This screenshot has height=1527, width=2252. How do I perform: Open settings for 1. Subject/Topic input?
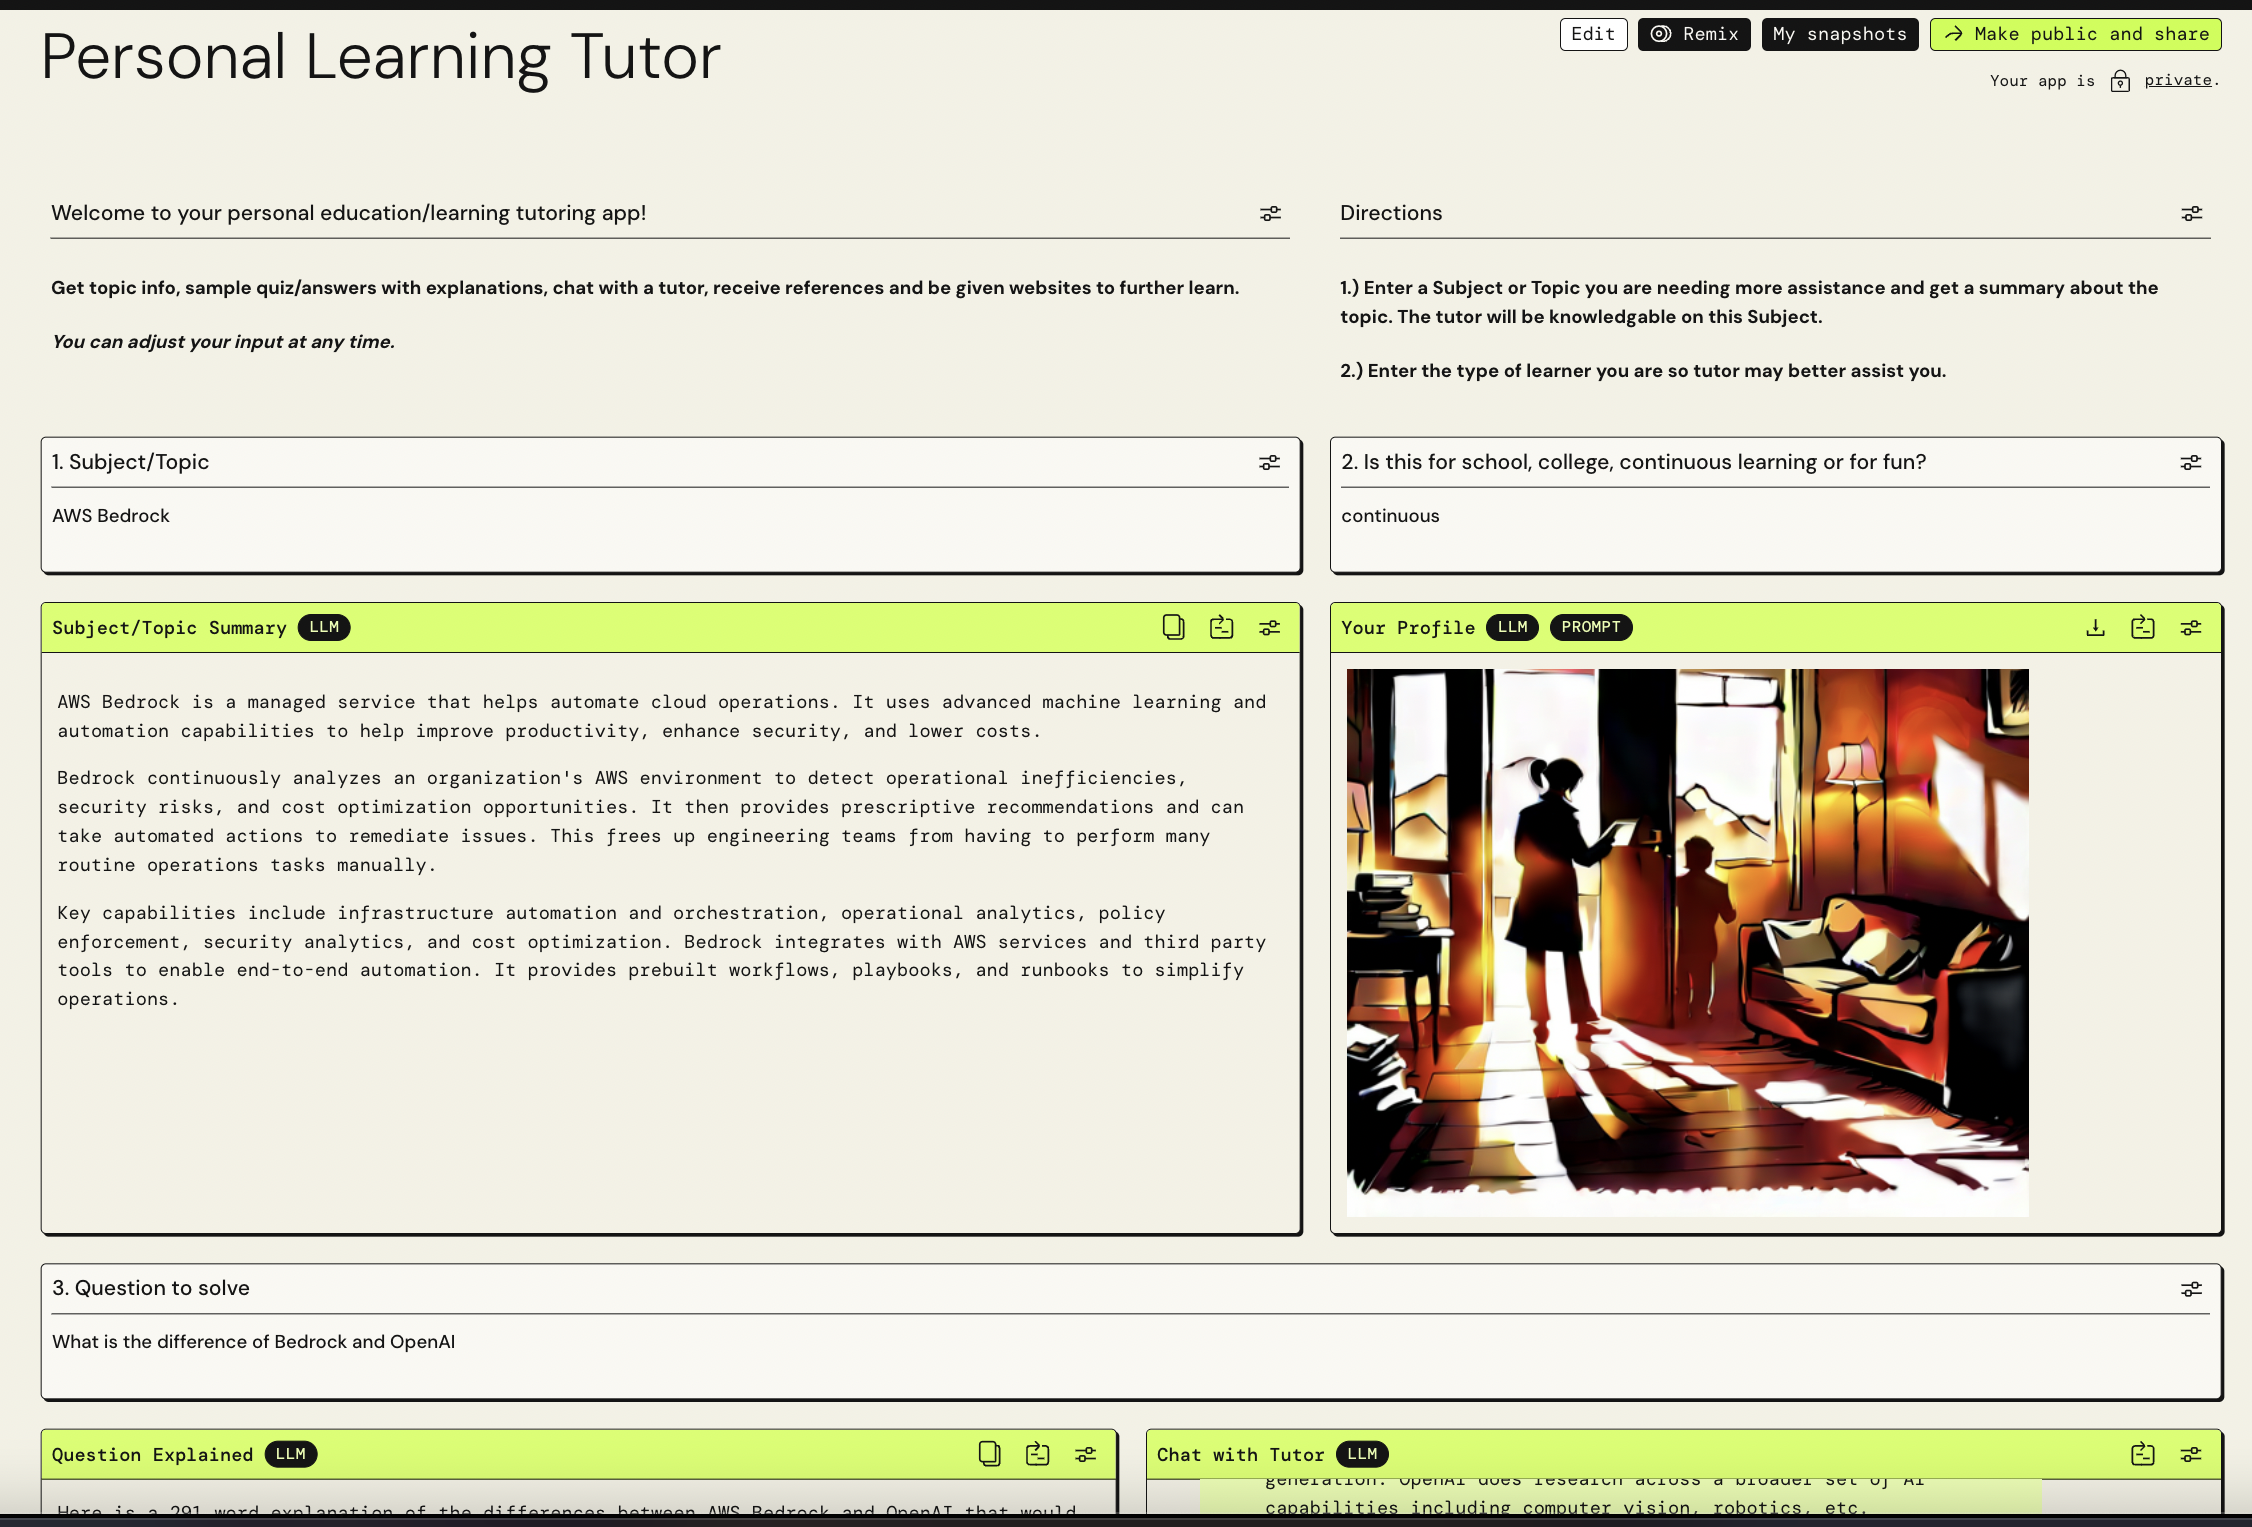[1269, 463]
